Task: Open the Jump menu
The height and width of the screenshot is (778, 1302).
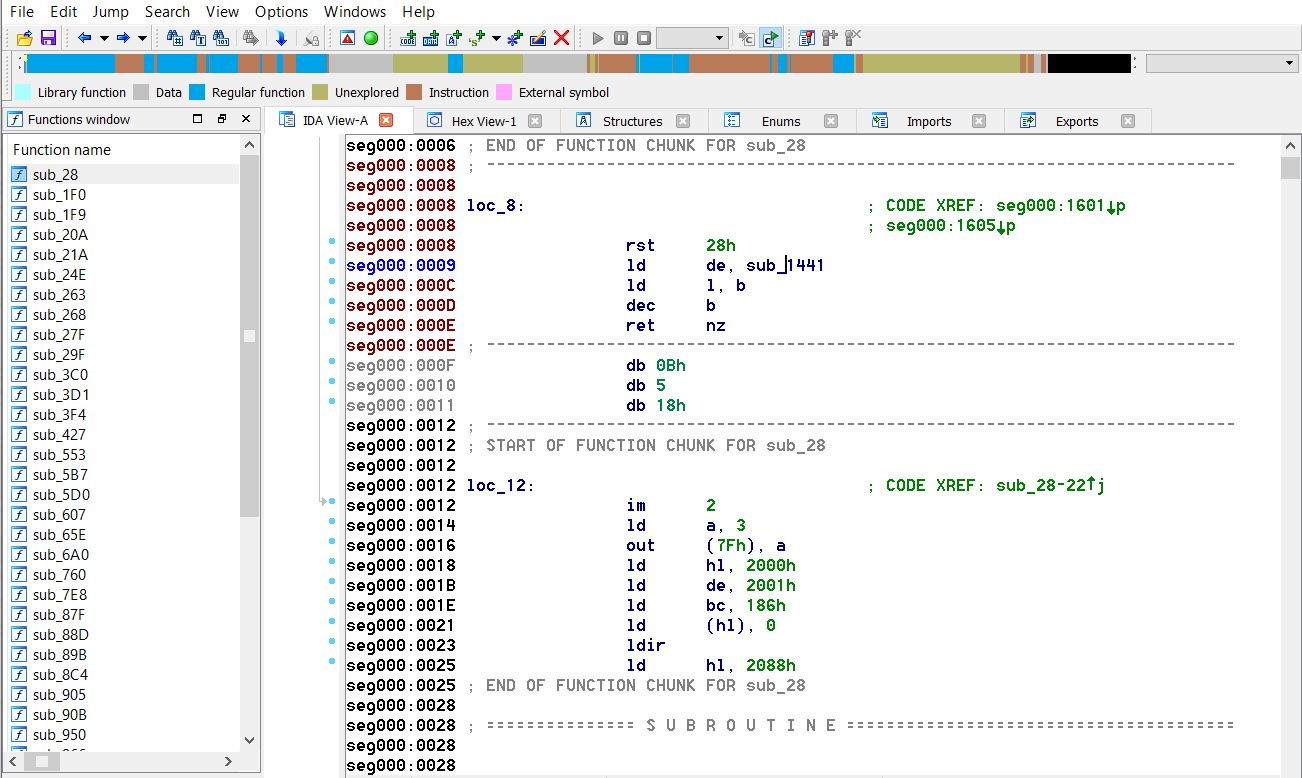Action: click(x=110, y=12)
